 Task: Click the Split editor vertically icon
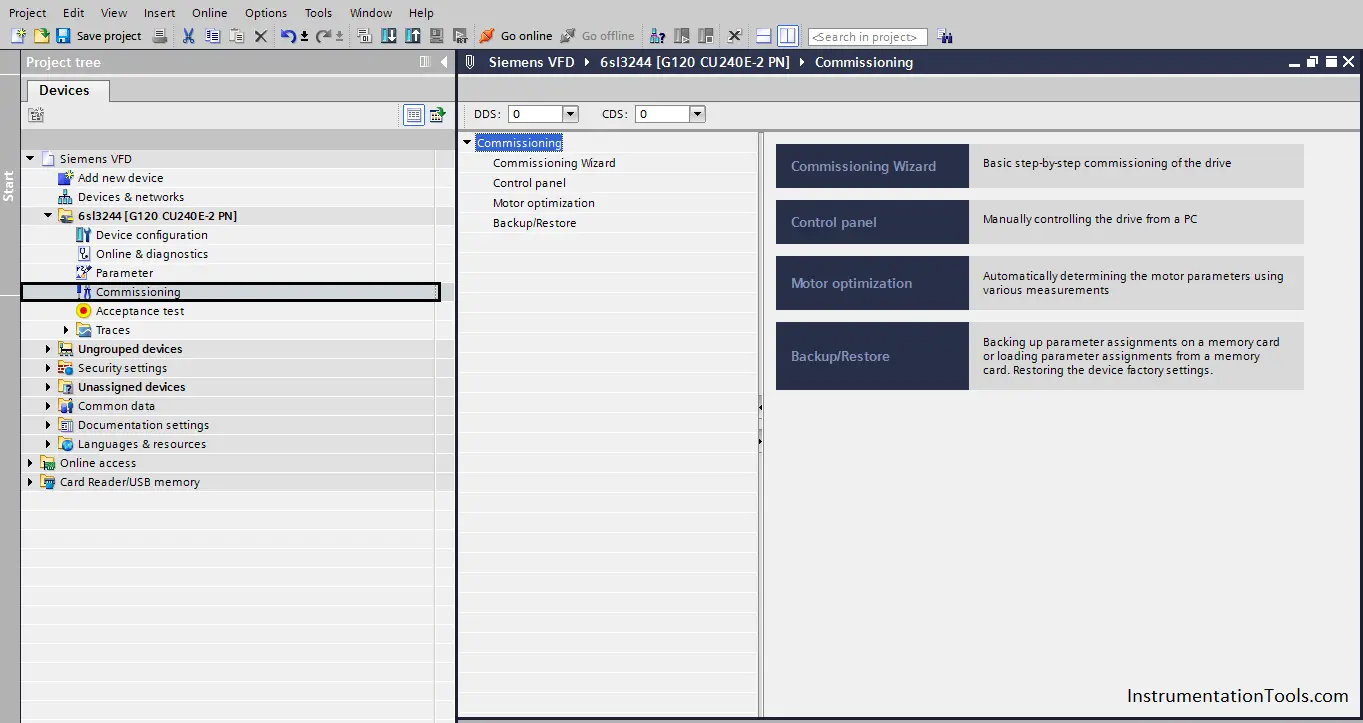click(788, 36)
